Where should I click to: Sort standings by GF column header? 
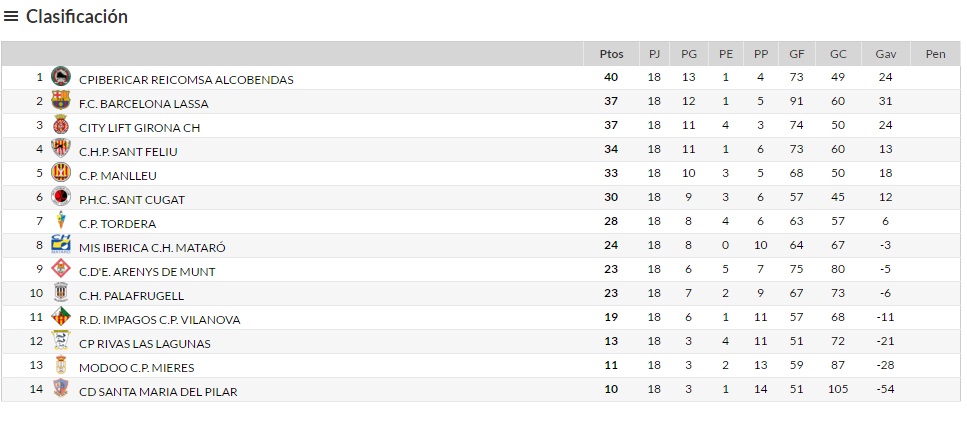click(796, 54)
